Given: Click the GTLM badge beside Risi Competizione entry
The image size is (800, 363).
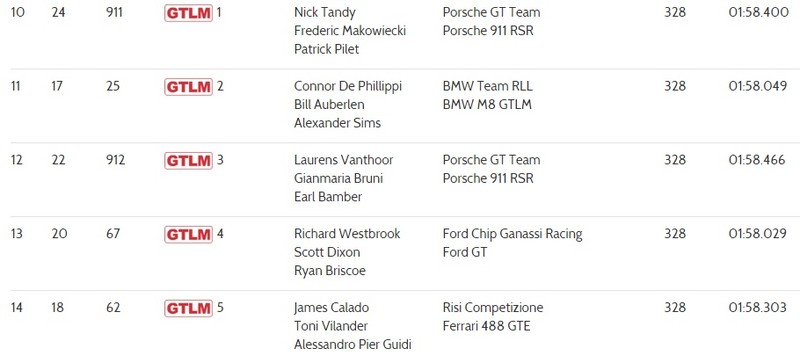Looking at the screenshot, I should pyautogui.click(x=188, y=308).
